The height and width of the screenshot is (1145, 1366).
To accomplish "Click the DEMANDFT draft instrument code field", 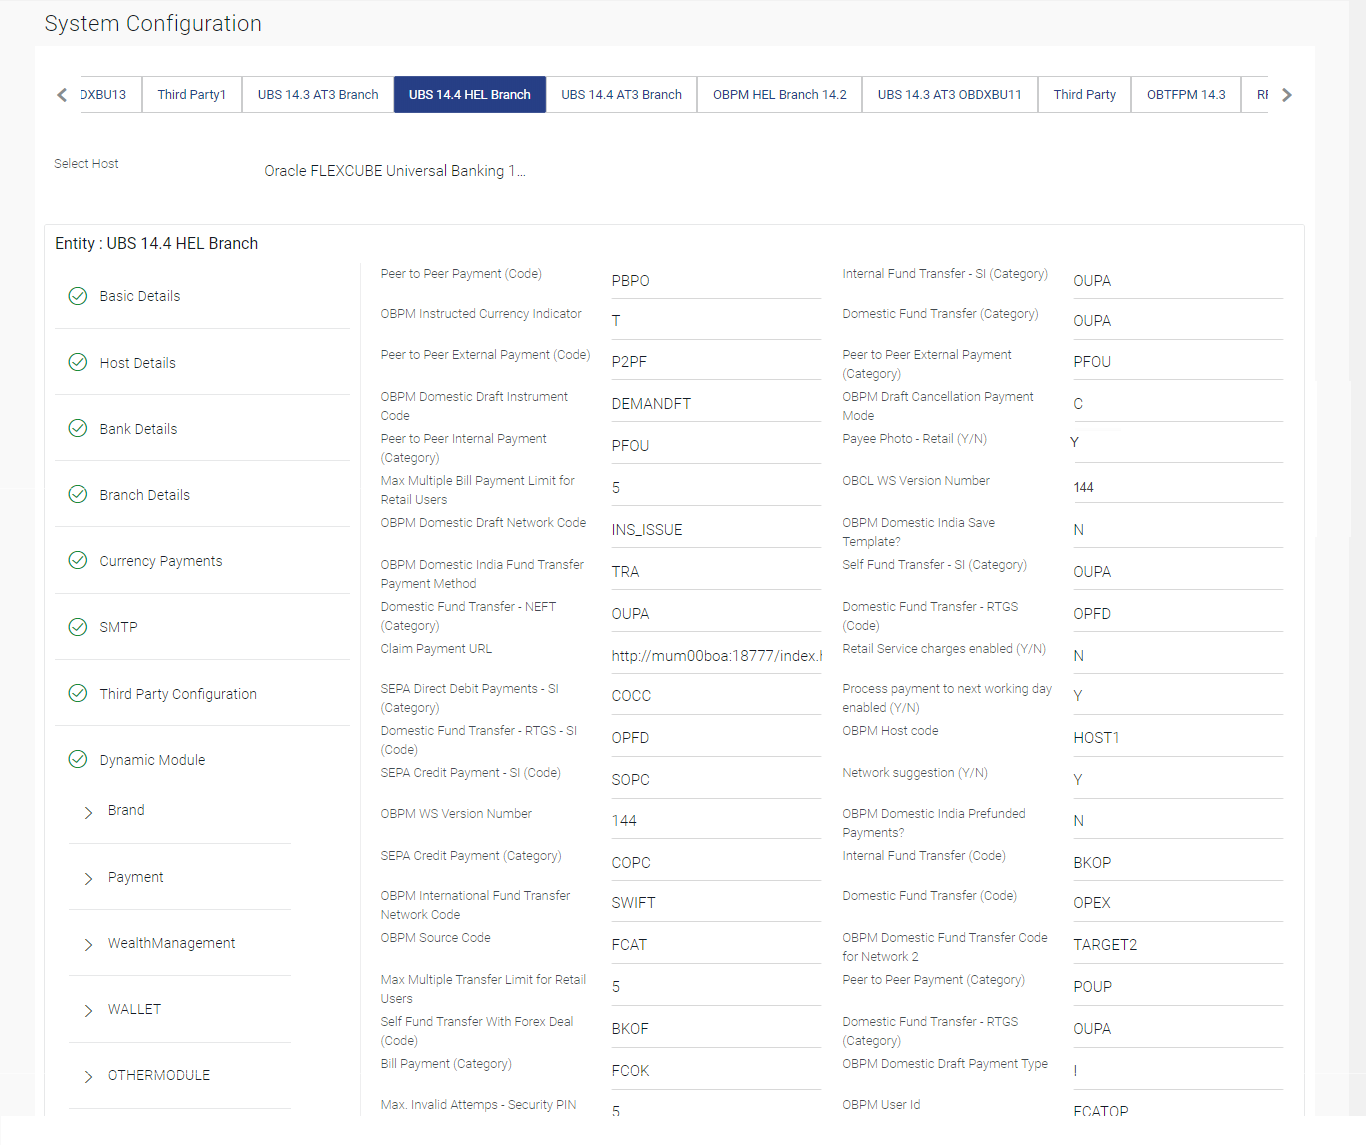I will coord(716,404).
